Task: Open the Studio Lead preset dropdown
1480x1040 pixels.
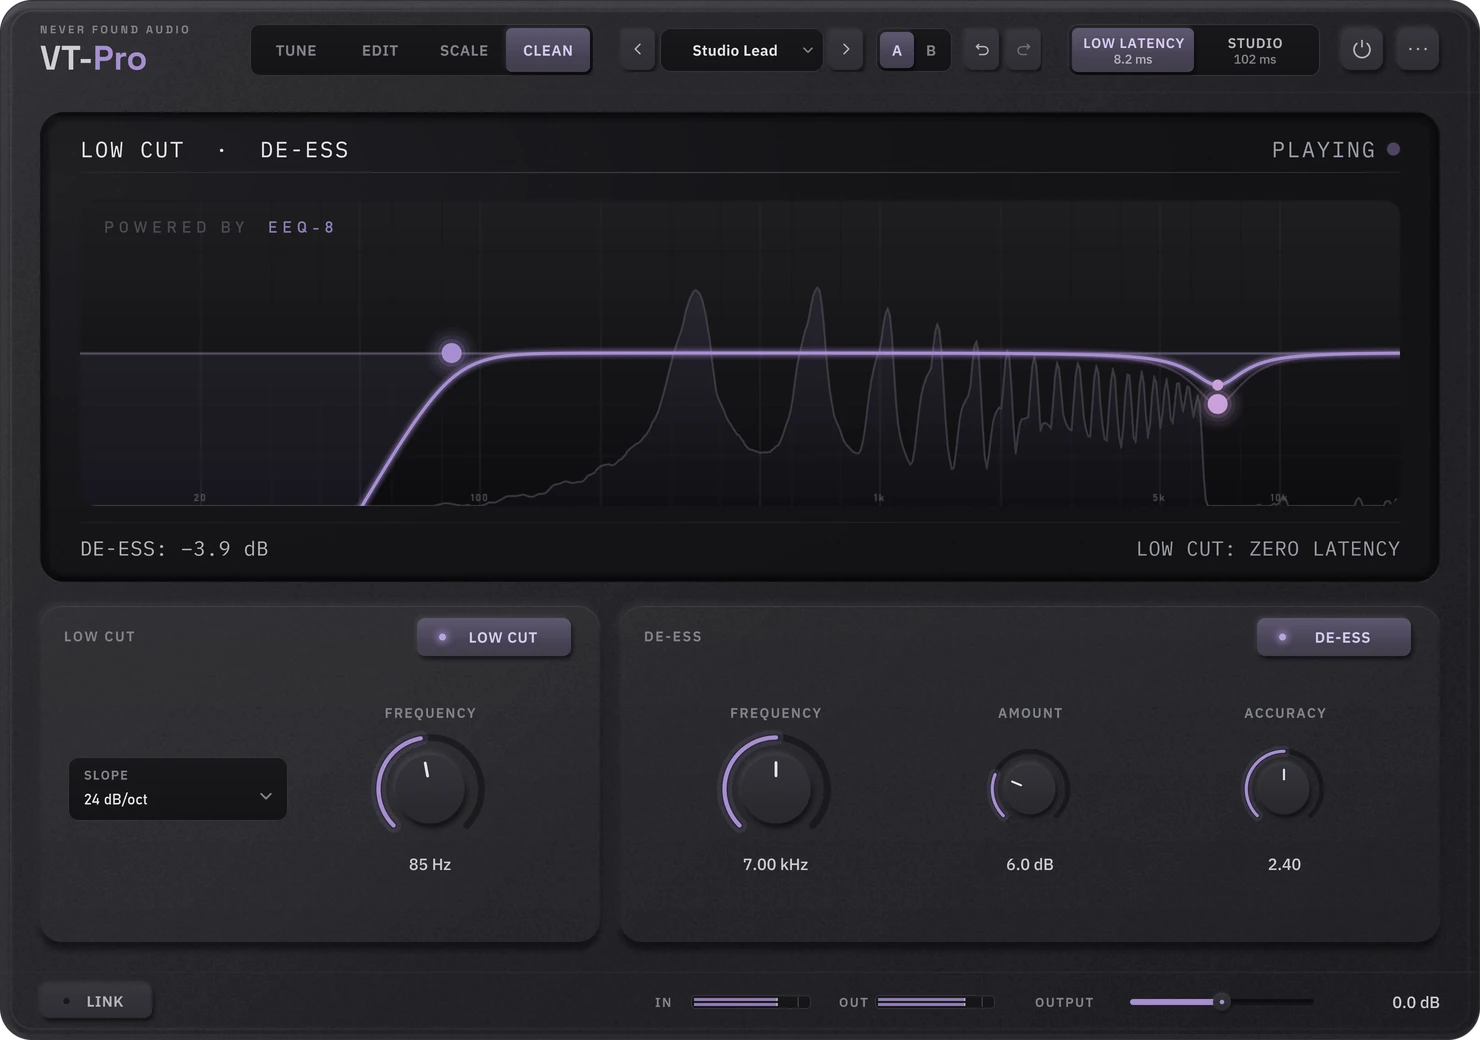Action: pyautogui.click(x=742, y=50)
